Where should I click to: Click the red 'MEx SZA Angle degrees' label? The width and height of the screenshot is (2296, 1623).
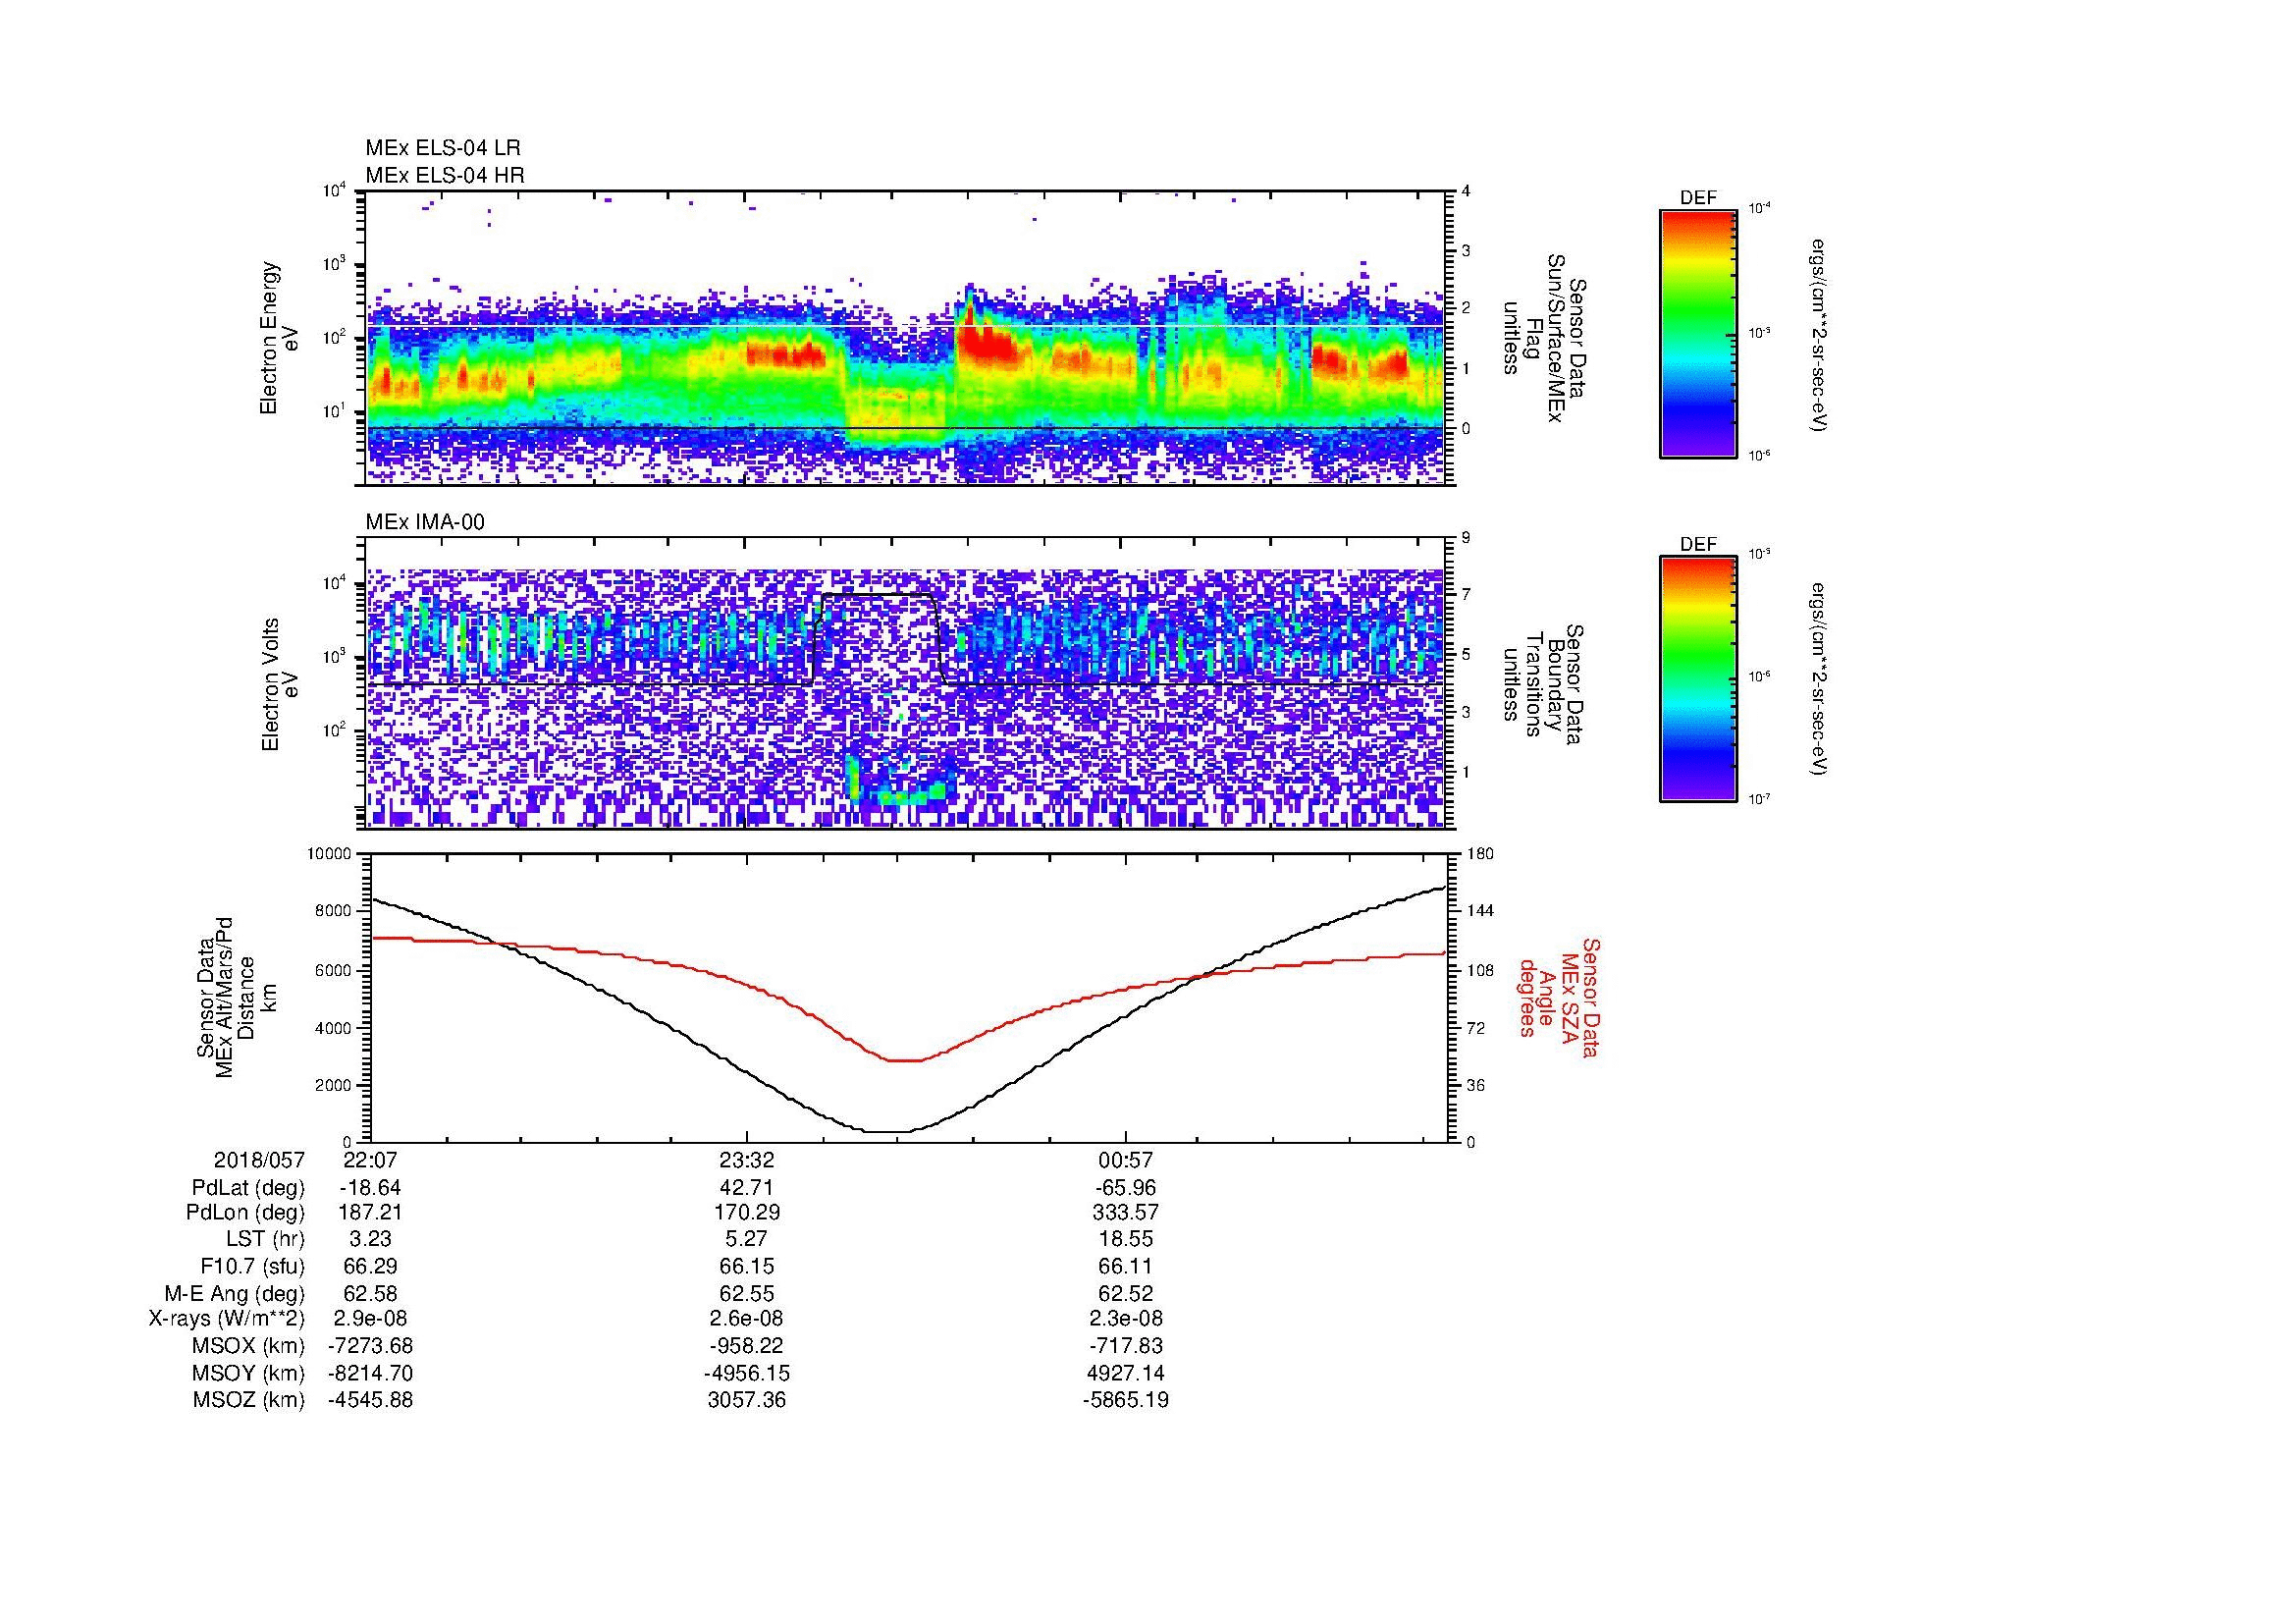pos(1558,998)
